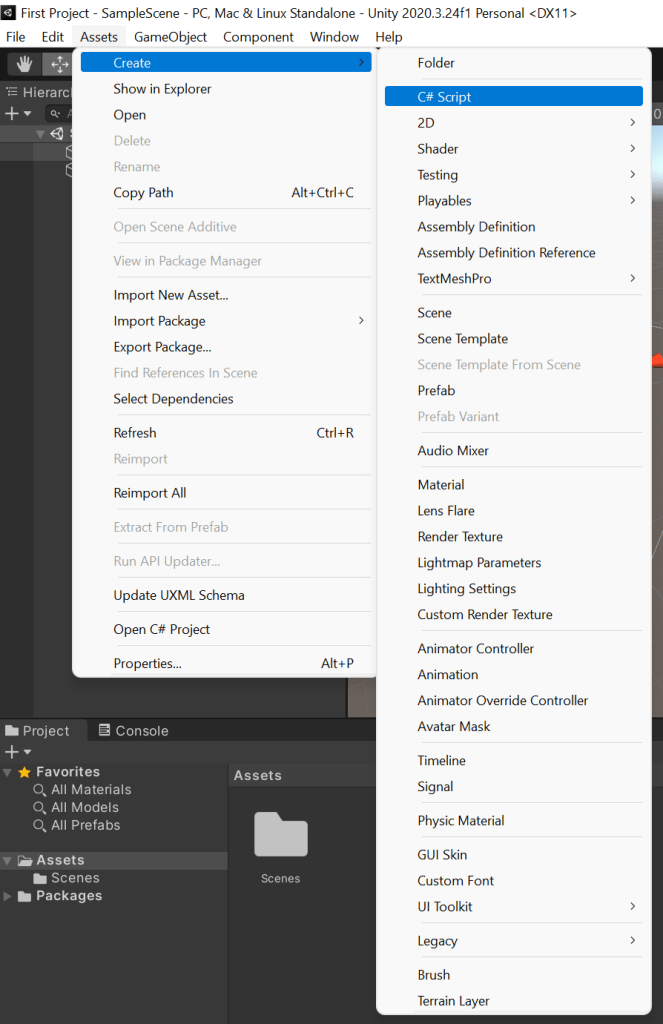Screen dimensions: 663x1024
Task: Expand the Legacy submenu
Action: pos(514,940)
